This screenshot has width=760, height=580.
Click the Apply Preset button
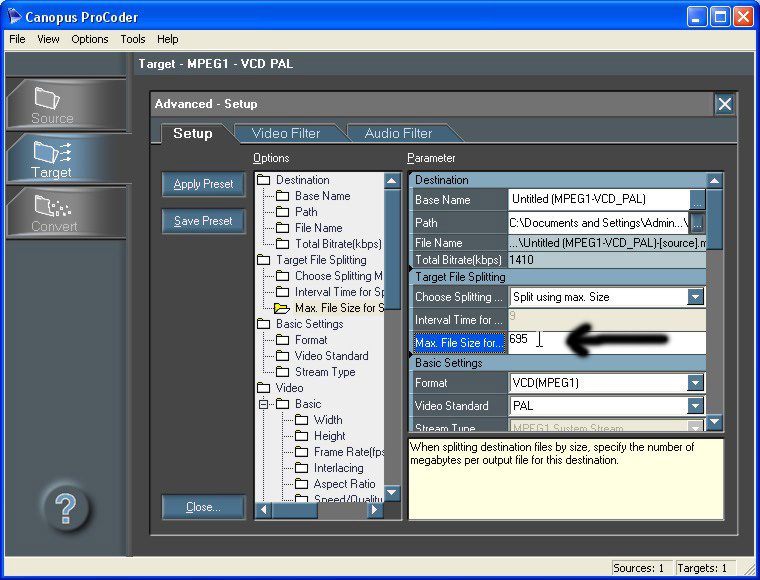204,184
